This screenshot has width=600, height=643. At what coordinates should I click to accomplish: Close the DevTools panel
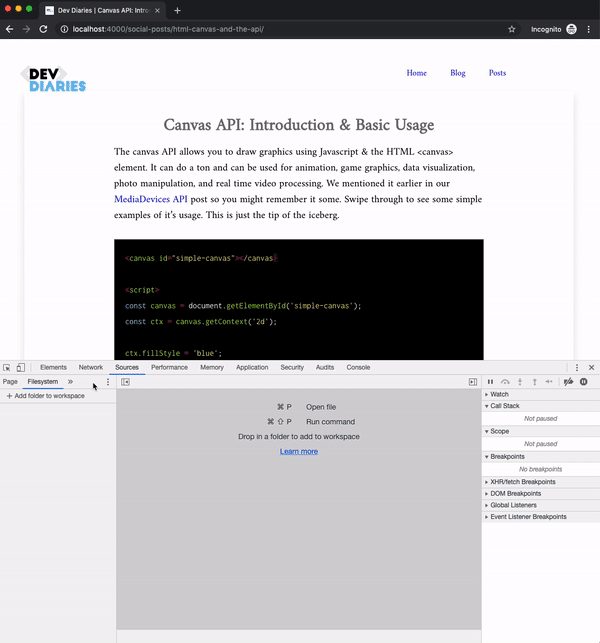591,367
